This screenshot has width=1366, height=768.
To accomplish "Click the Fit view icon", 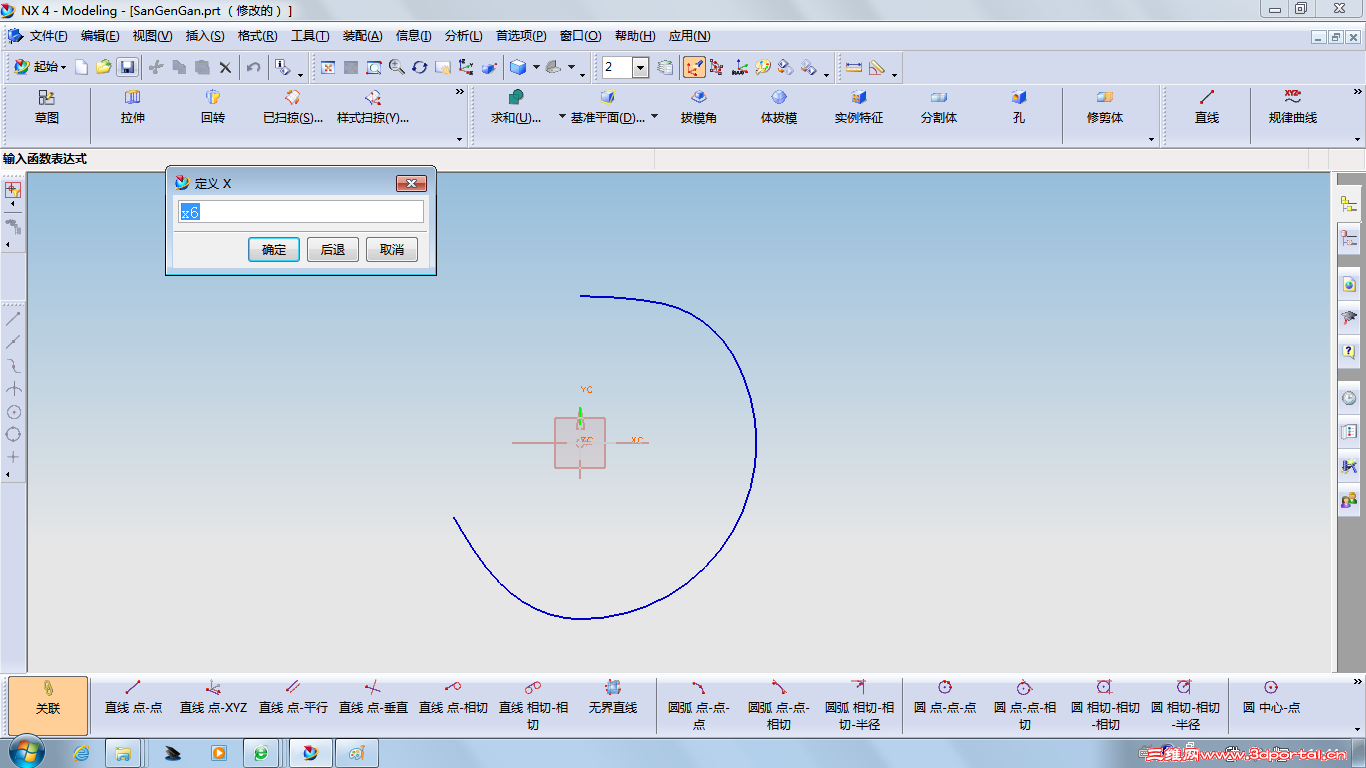I will (327, 67).
